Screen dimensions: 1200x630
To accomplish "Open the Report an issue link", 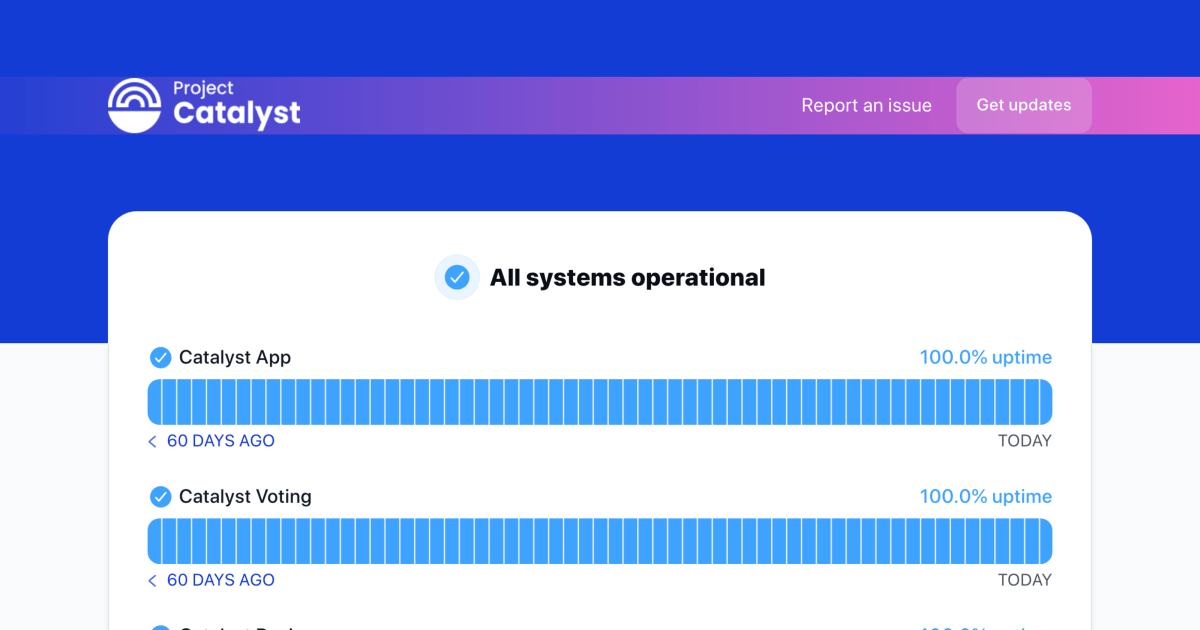I will [x=866, y=105].
